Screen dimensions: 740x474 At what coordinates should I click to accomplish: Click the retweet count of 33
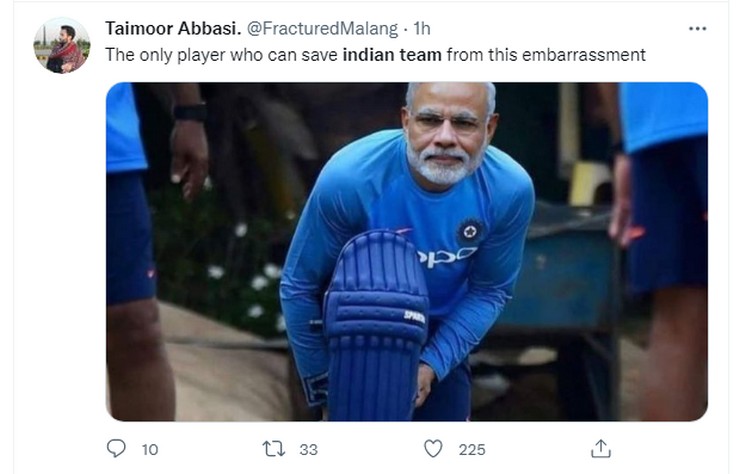(308, 449)
